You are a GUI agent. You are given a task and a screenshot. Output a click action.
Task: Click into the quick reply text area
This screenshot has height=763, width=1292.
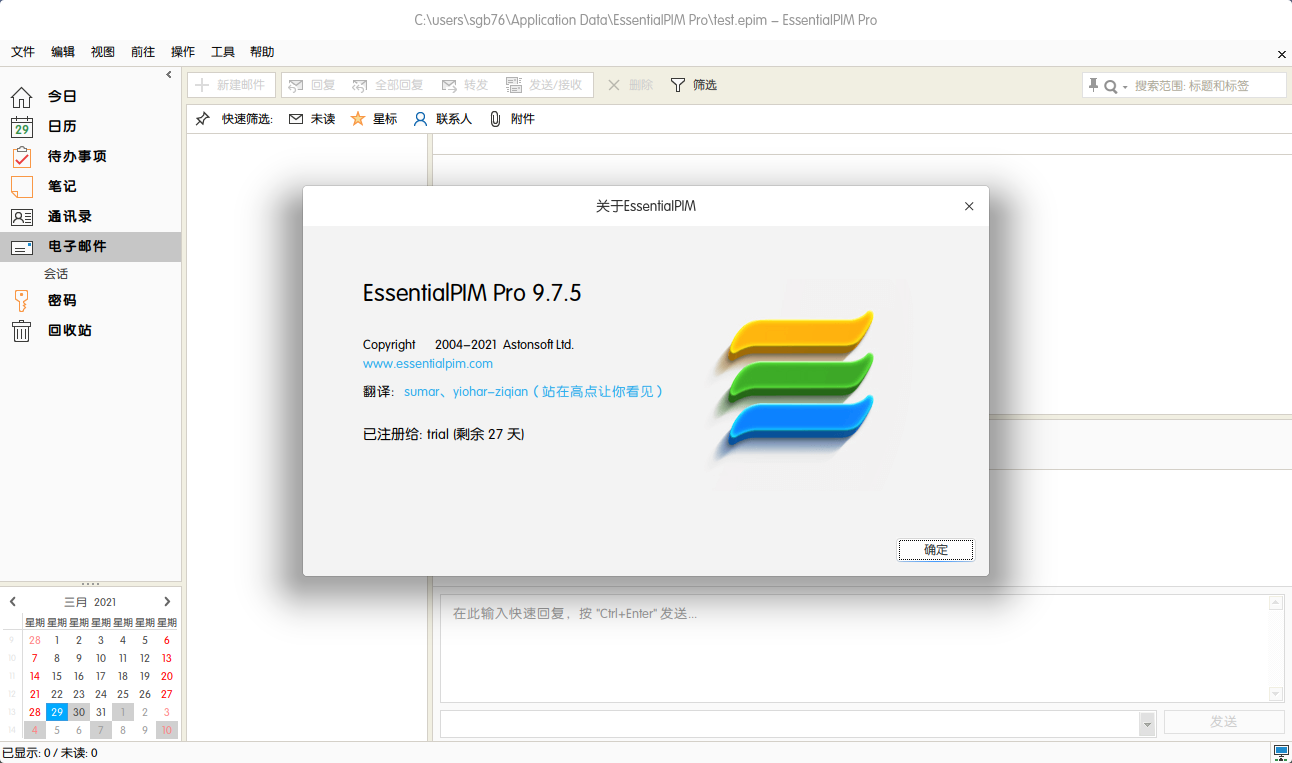(850, 650)
